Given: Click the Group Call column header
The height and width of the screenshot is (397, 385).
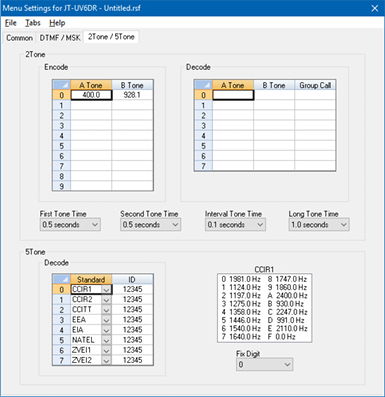Looking at the screenshot, I should (315, 85).
